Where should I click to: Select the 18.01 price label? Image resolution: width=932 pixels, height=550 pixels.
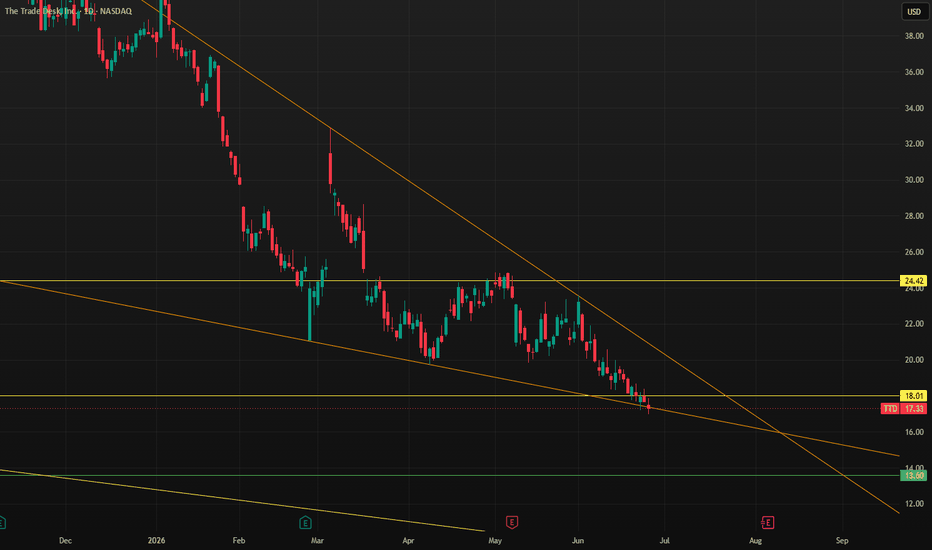coord(914,396)
